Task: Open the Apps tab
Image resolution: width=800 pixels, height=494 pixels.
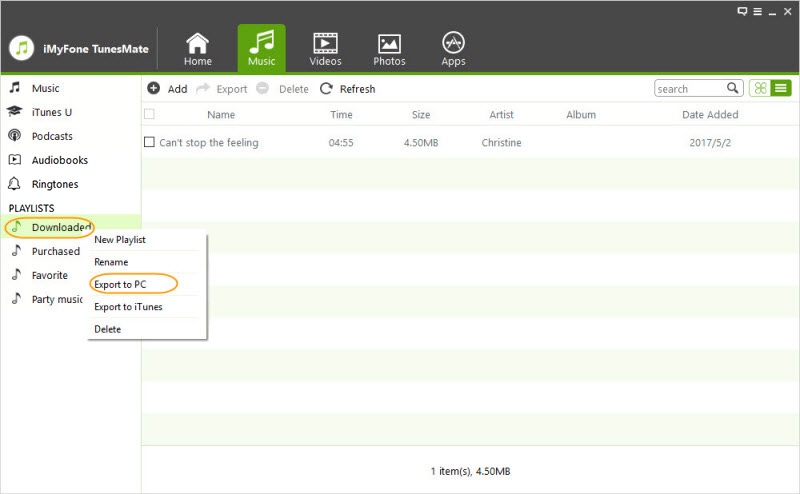Action: coord(453,49)
